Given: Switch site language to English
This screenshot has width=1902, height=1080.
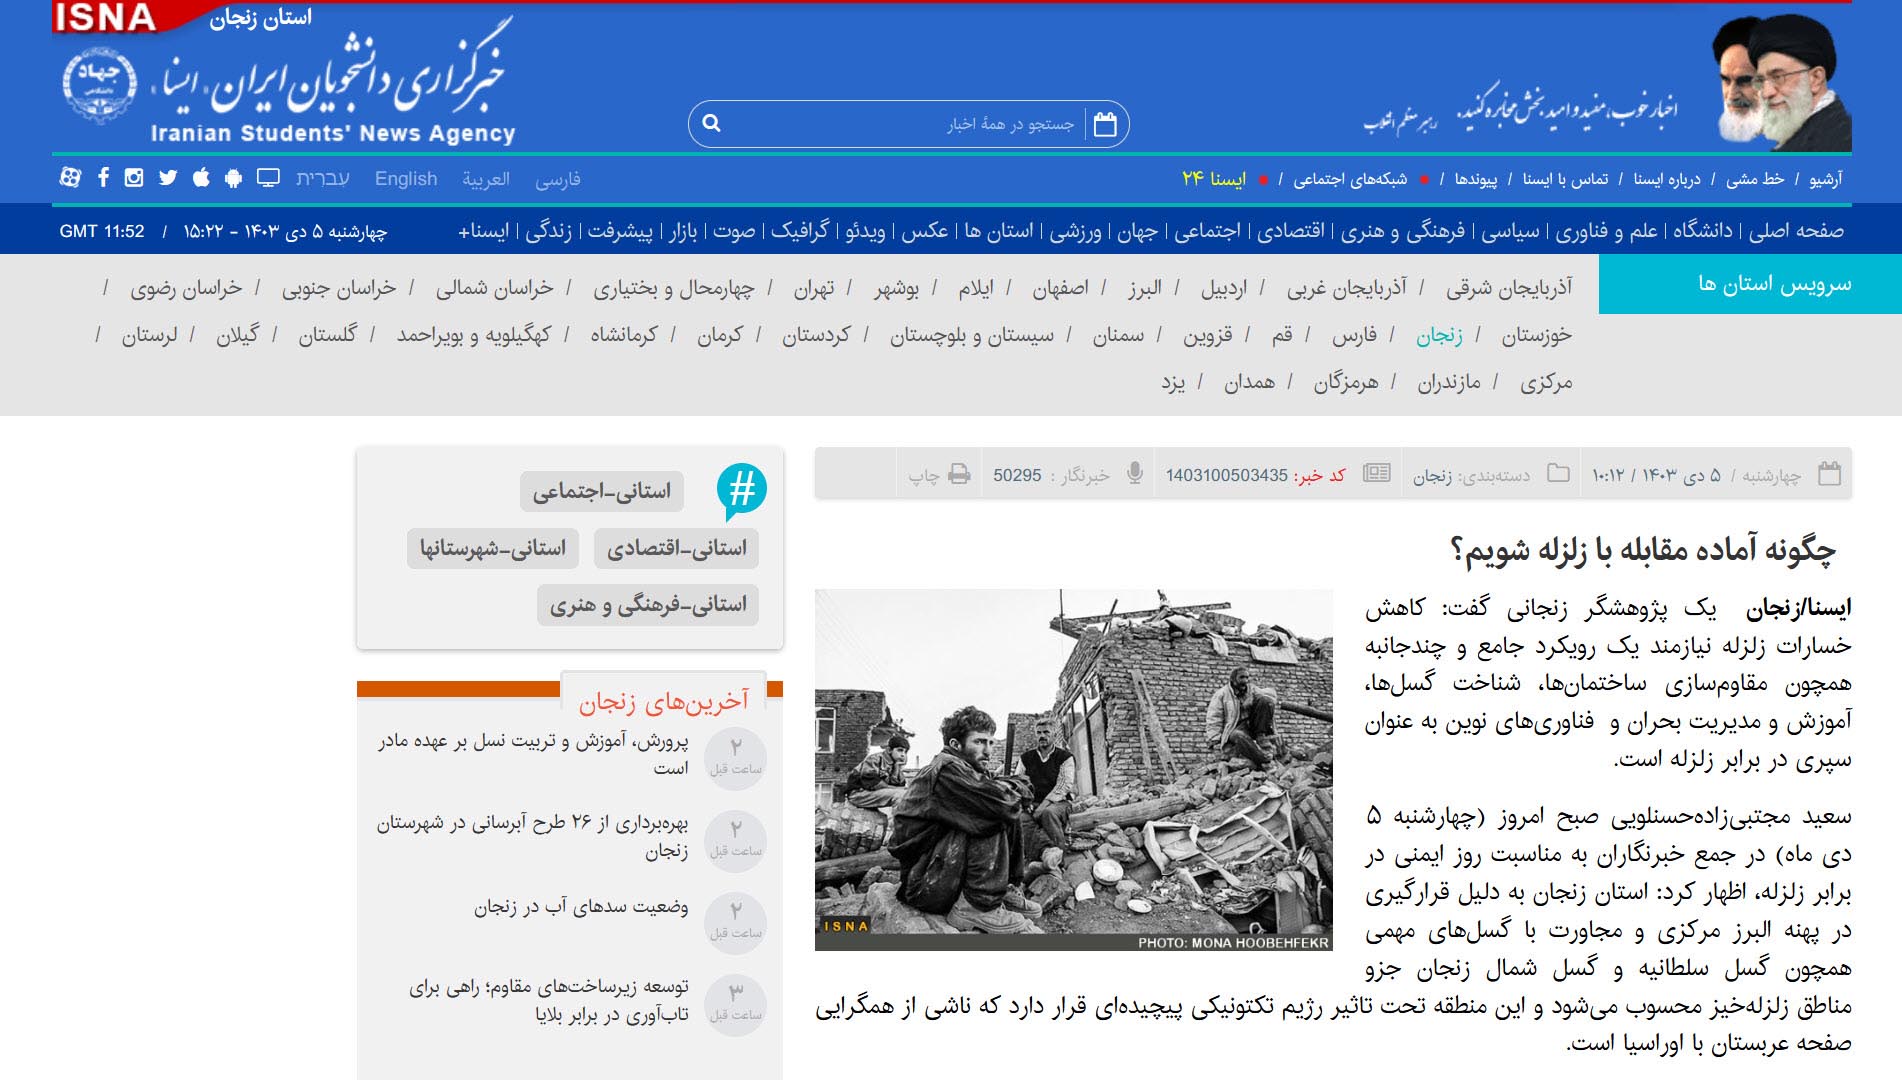Looking at the screenshot, I should (x=406, y=179).
